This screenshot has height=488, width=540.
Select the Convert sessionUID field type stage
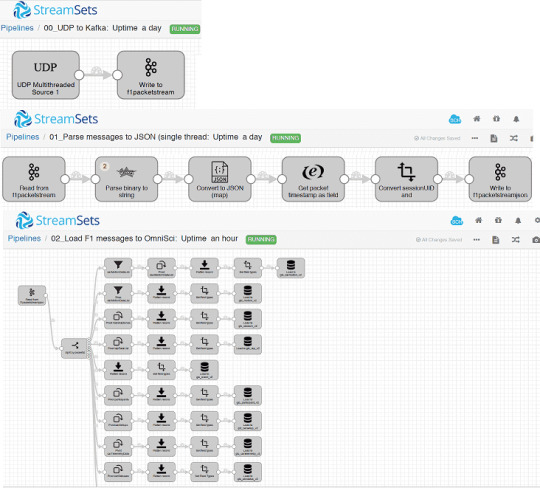[x=406, y=179]
